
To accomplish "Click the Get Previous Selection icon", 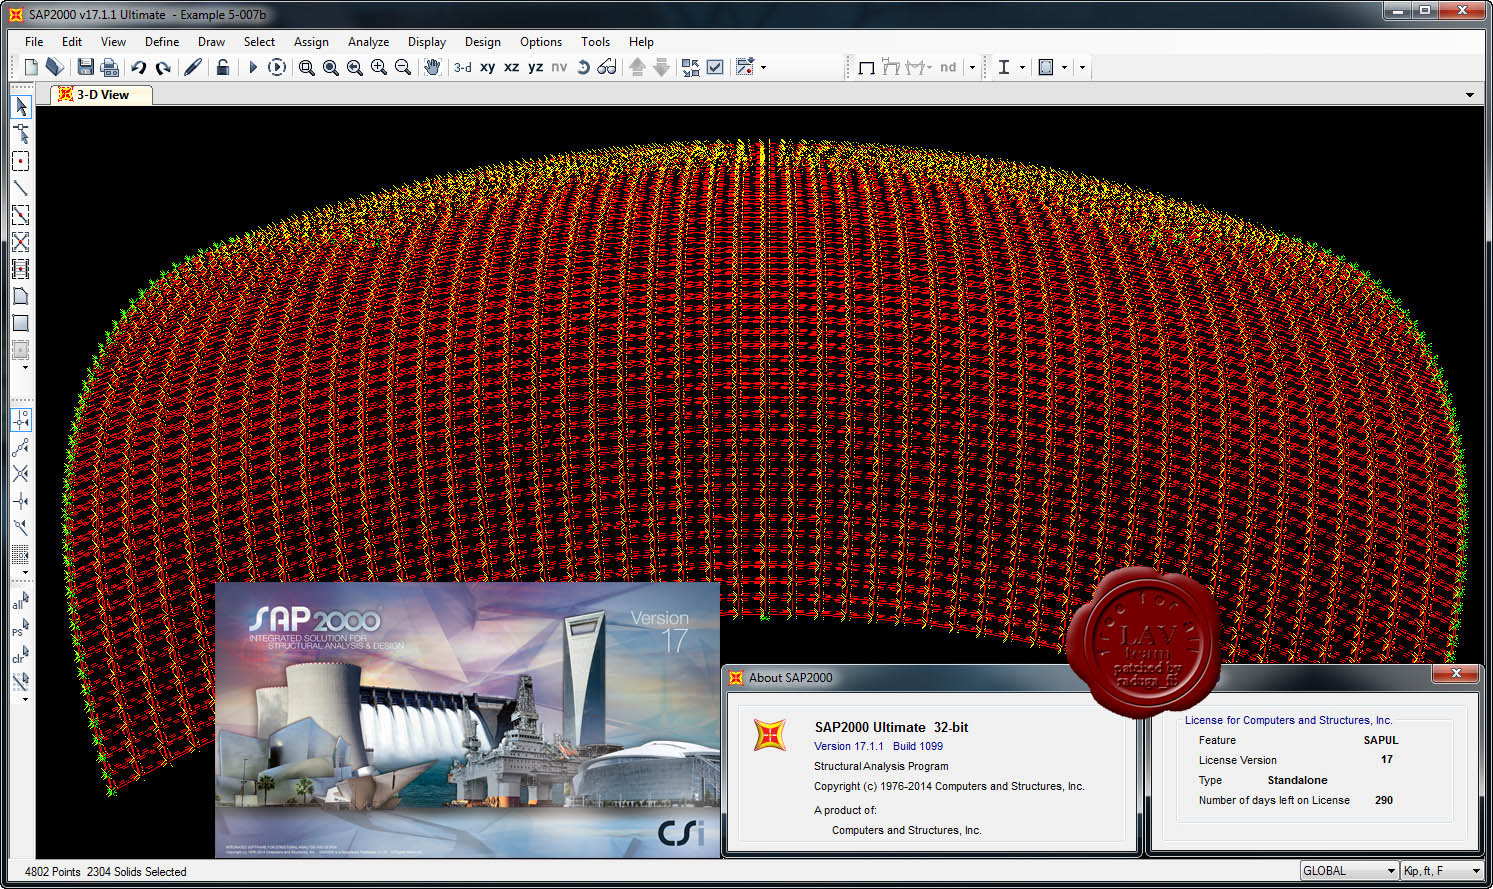I will (20, 628).
